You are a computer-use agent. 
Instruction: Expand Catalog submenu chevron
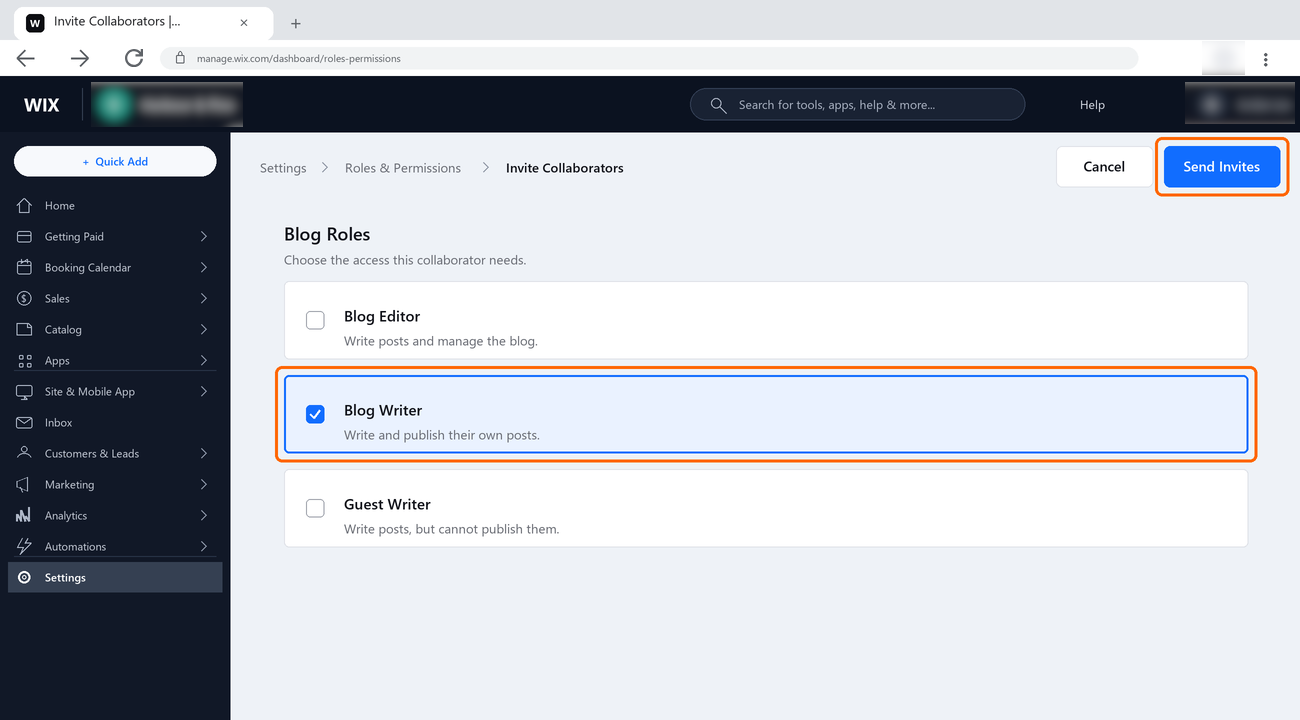pyautogui.click(x=204, y=330)
